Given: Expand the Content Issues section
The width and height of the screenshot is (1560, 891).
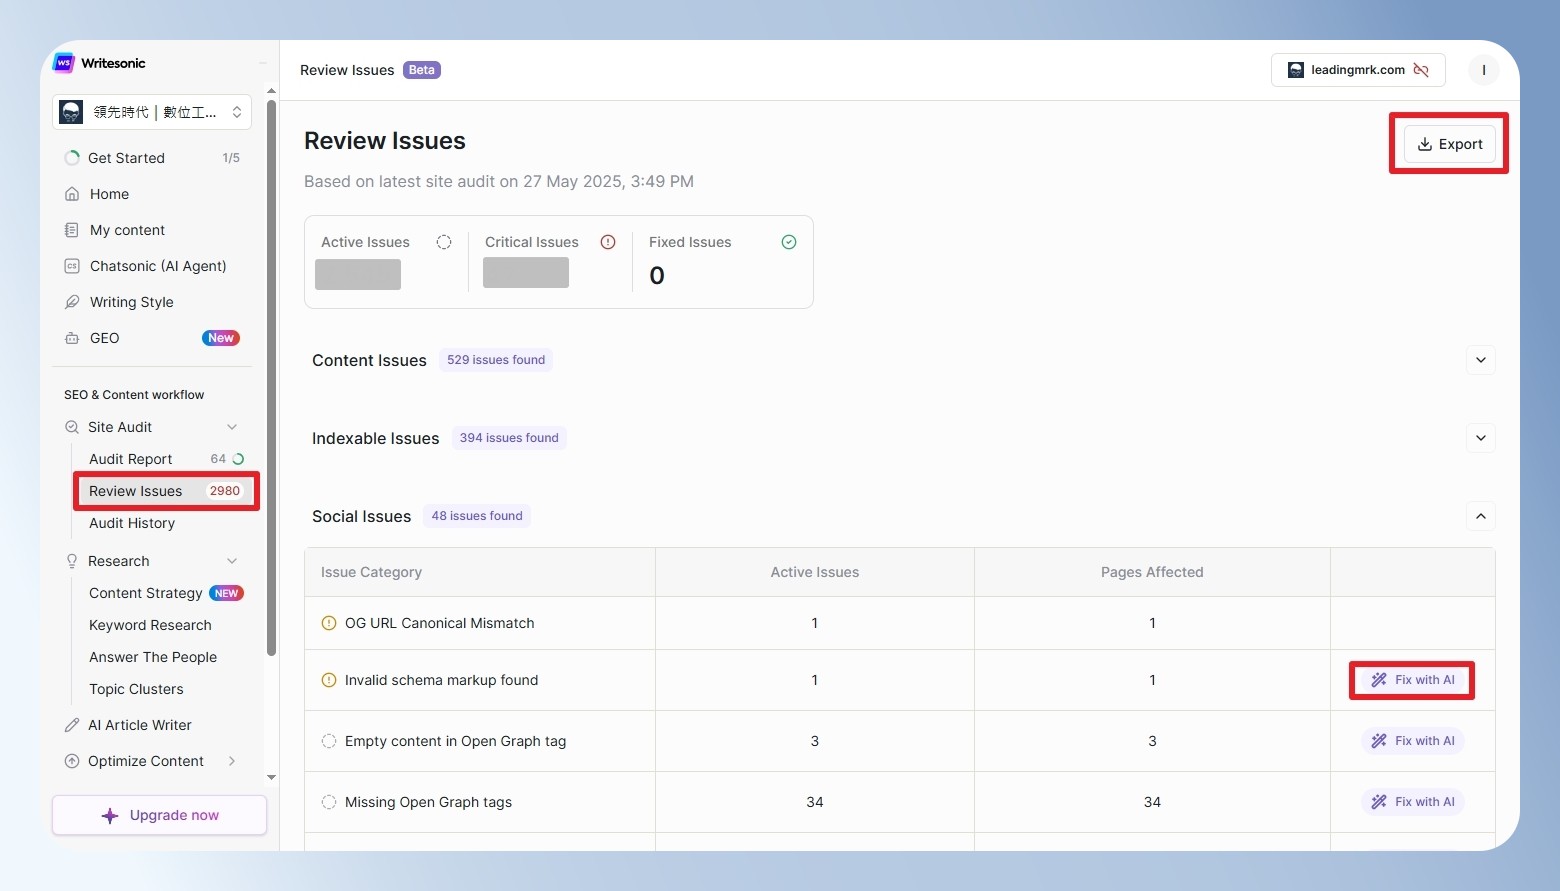Looking at the screenshot, I should pyautogui.click(x=1481, y=360).
